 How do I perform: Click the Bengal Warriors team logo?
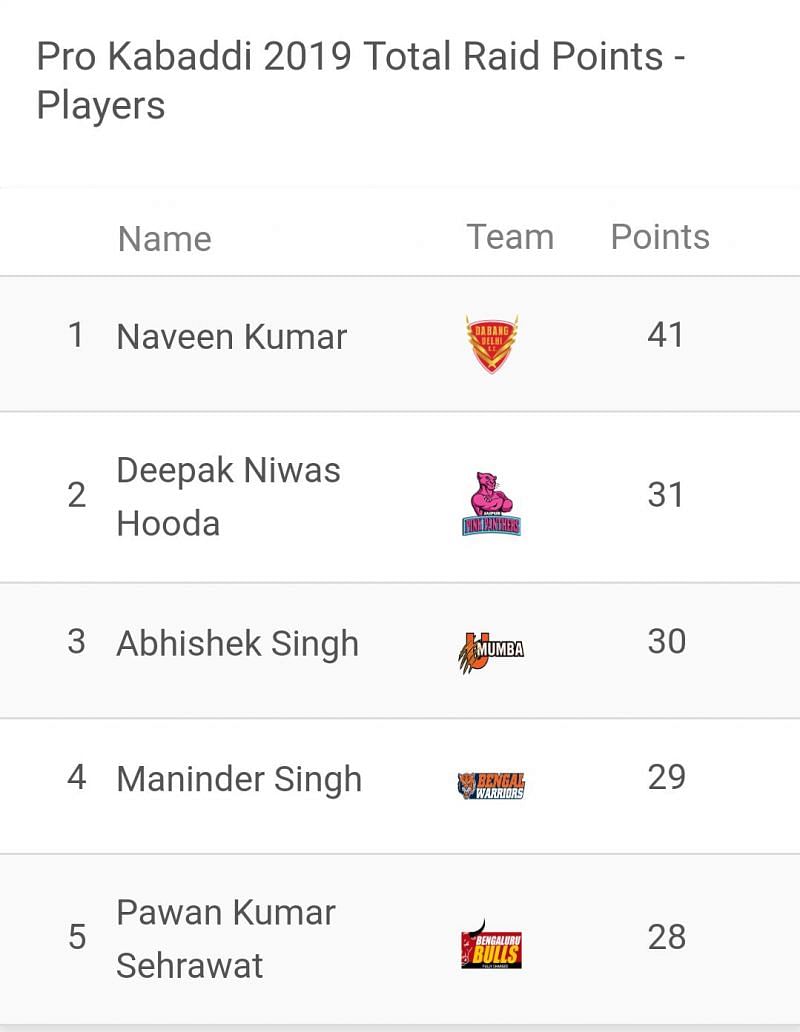(x=491, y=785)
